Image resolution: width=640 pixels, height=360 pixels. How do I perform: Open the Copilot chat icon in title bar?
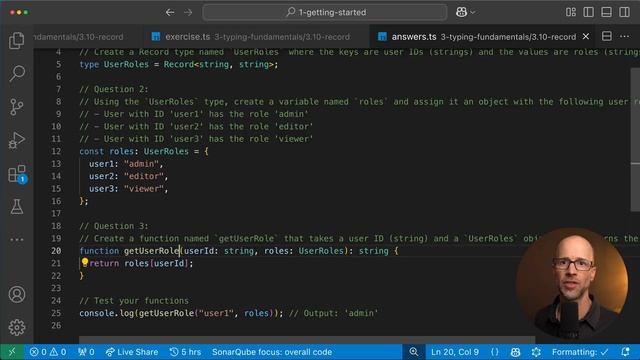[x=461, y=12]
